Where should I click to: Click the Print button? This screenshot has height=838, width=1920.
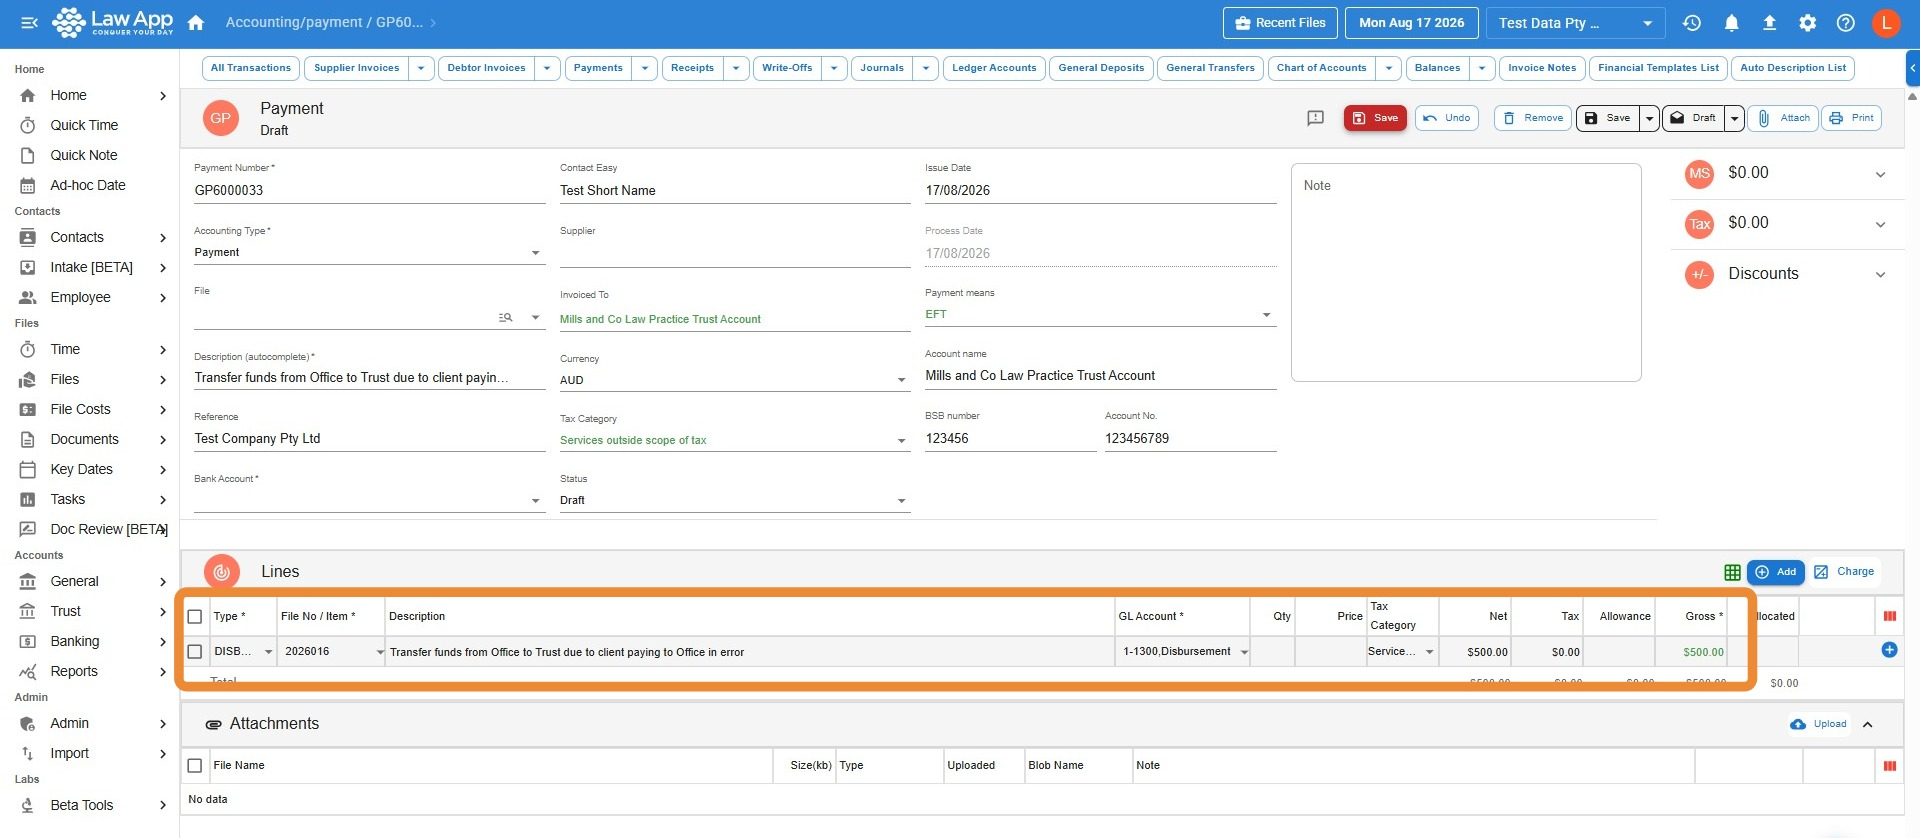point(1852,118)
